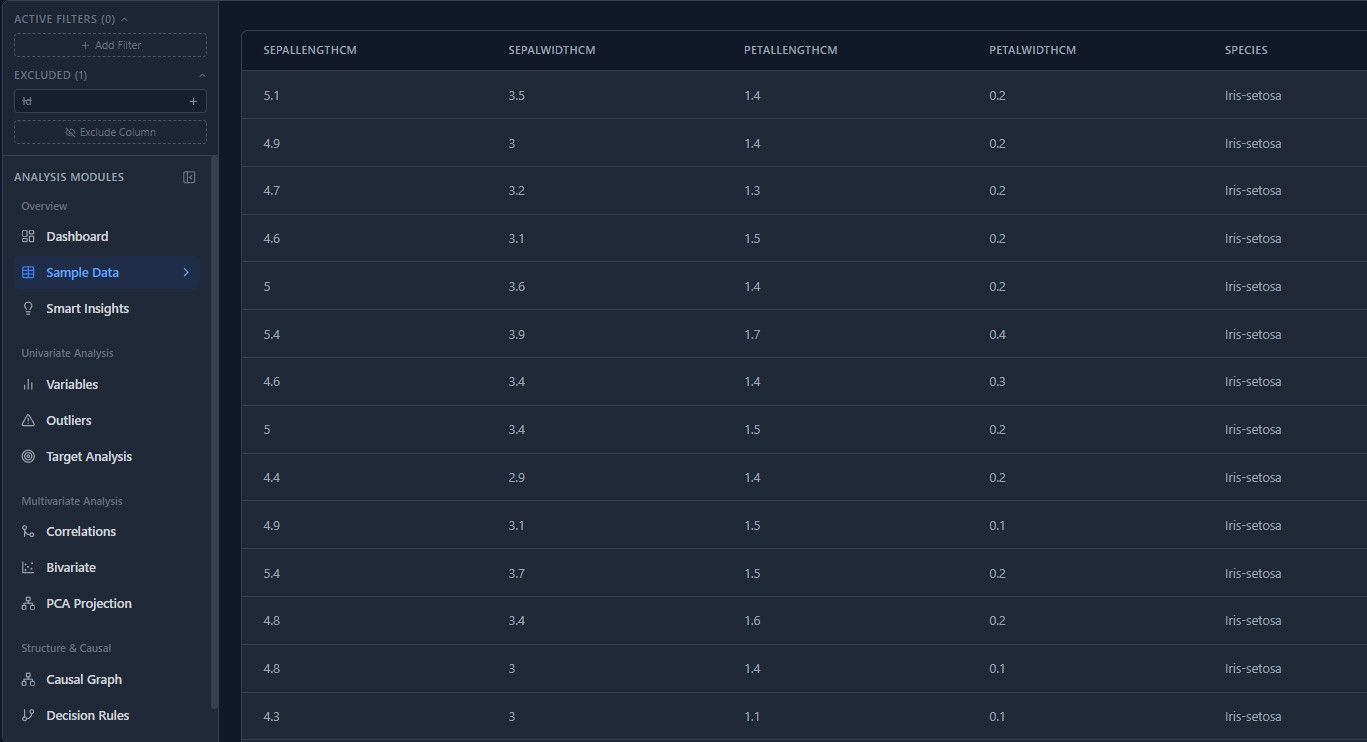Viewport: 1367px width, 742px height.
Task: Click the Bivariate scatter plot icon
Action: (28, 568)
